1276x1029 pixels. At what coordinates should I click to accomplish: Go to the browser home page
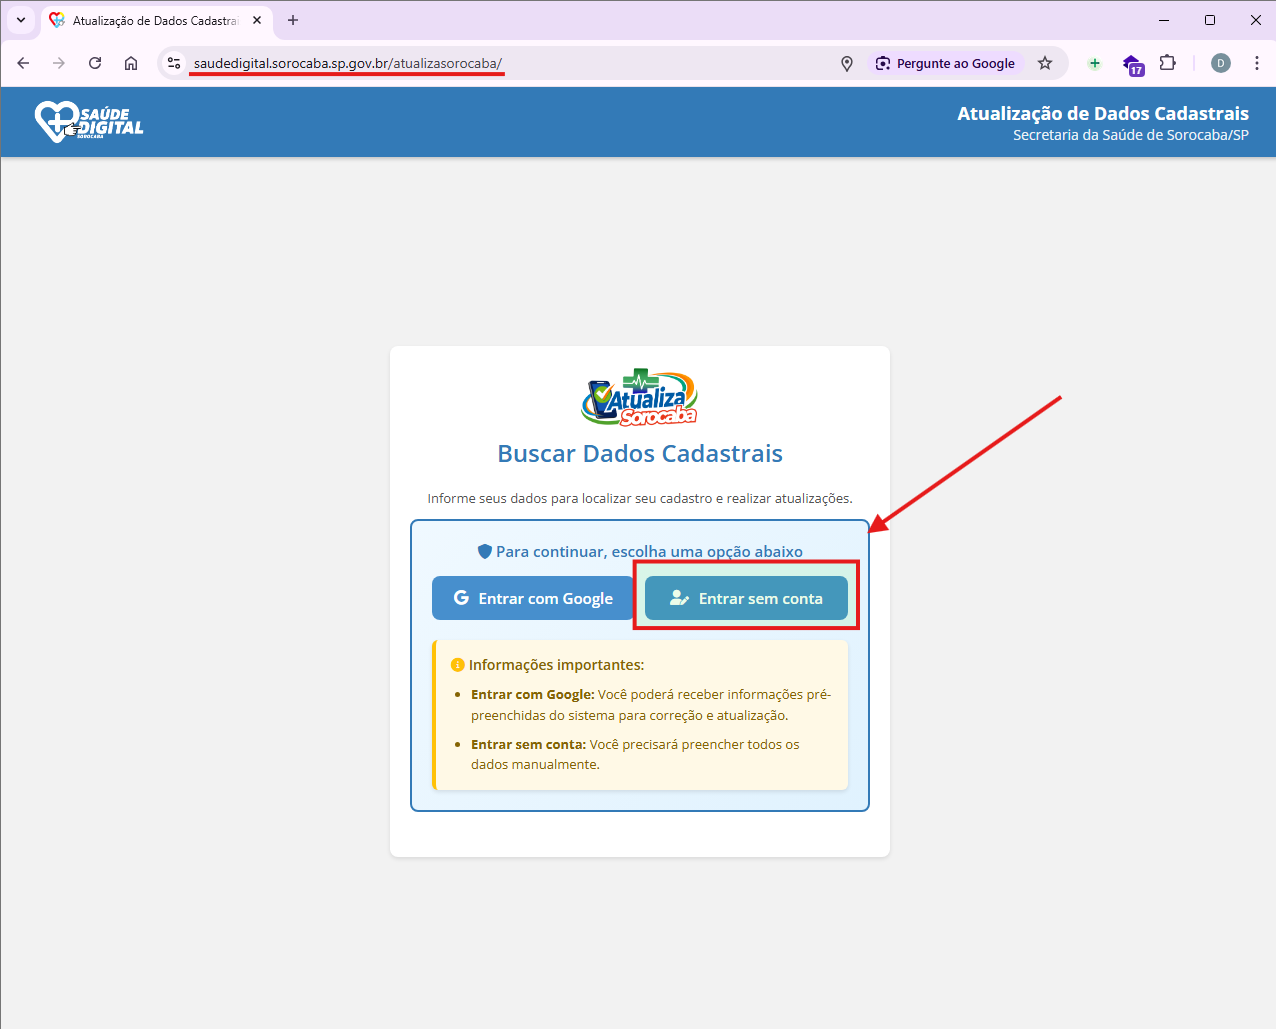[131, 63]
